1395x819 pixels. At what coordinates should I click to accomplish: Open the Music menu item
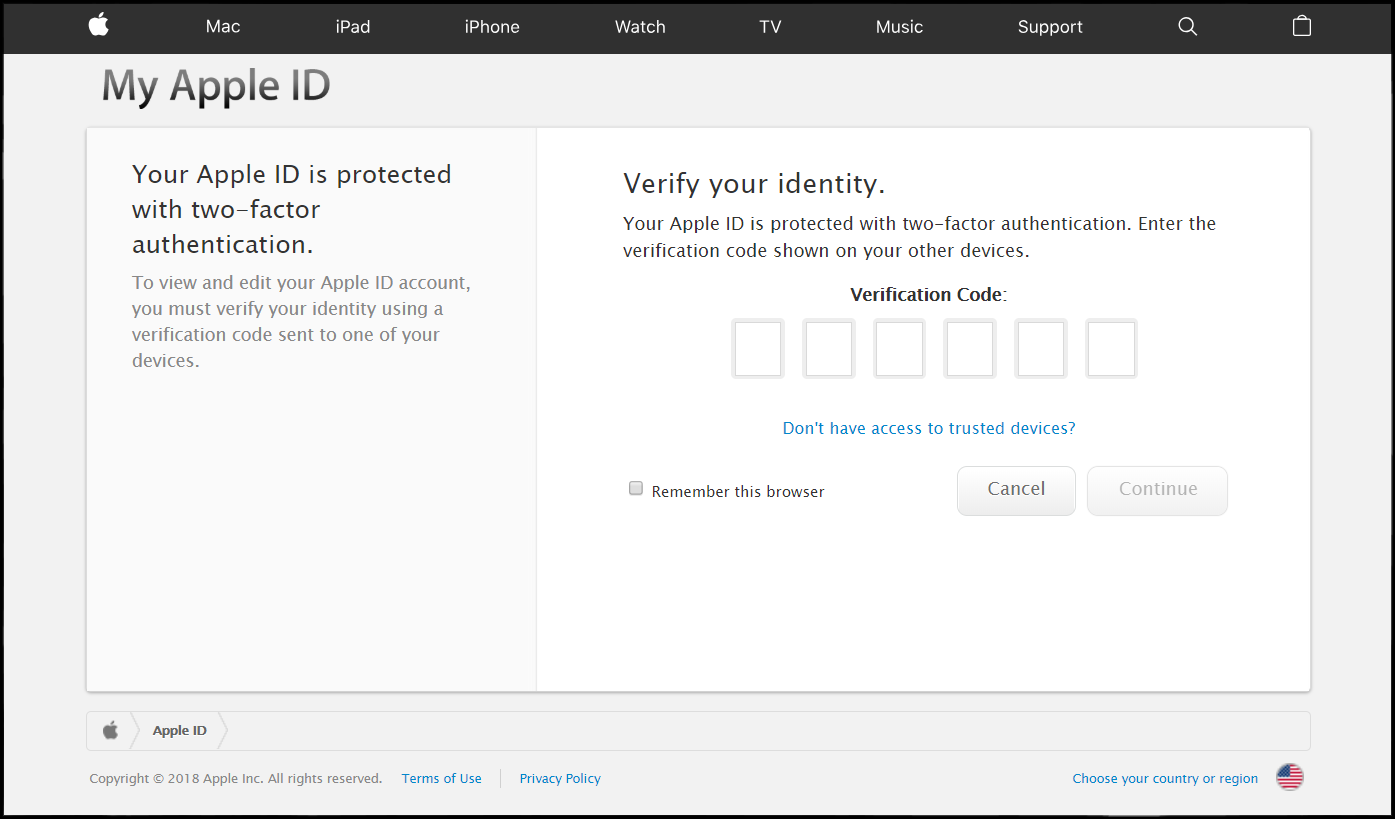pyautogui.click(x=899, y=27)
